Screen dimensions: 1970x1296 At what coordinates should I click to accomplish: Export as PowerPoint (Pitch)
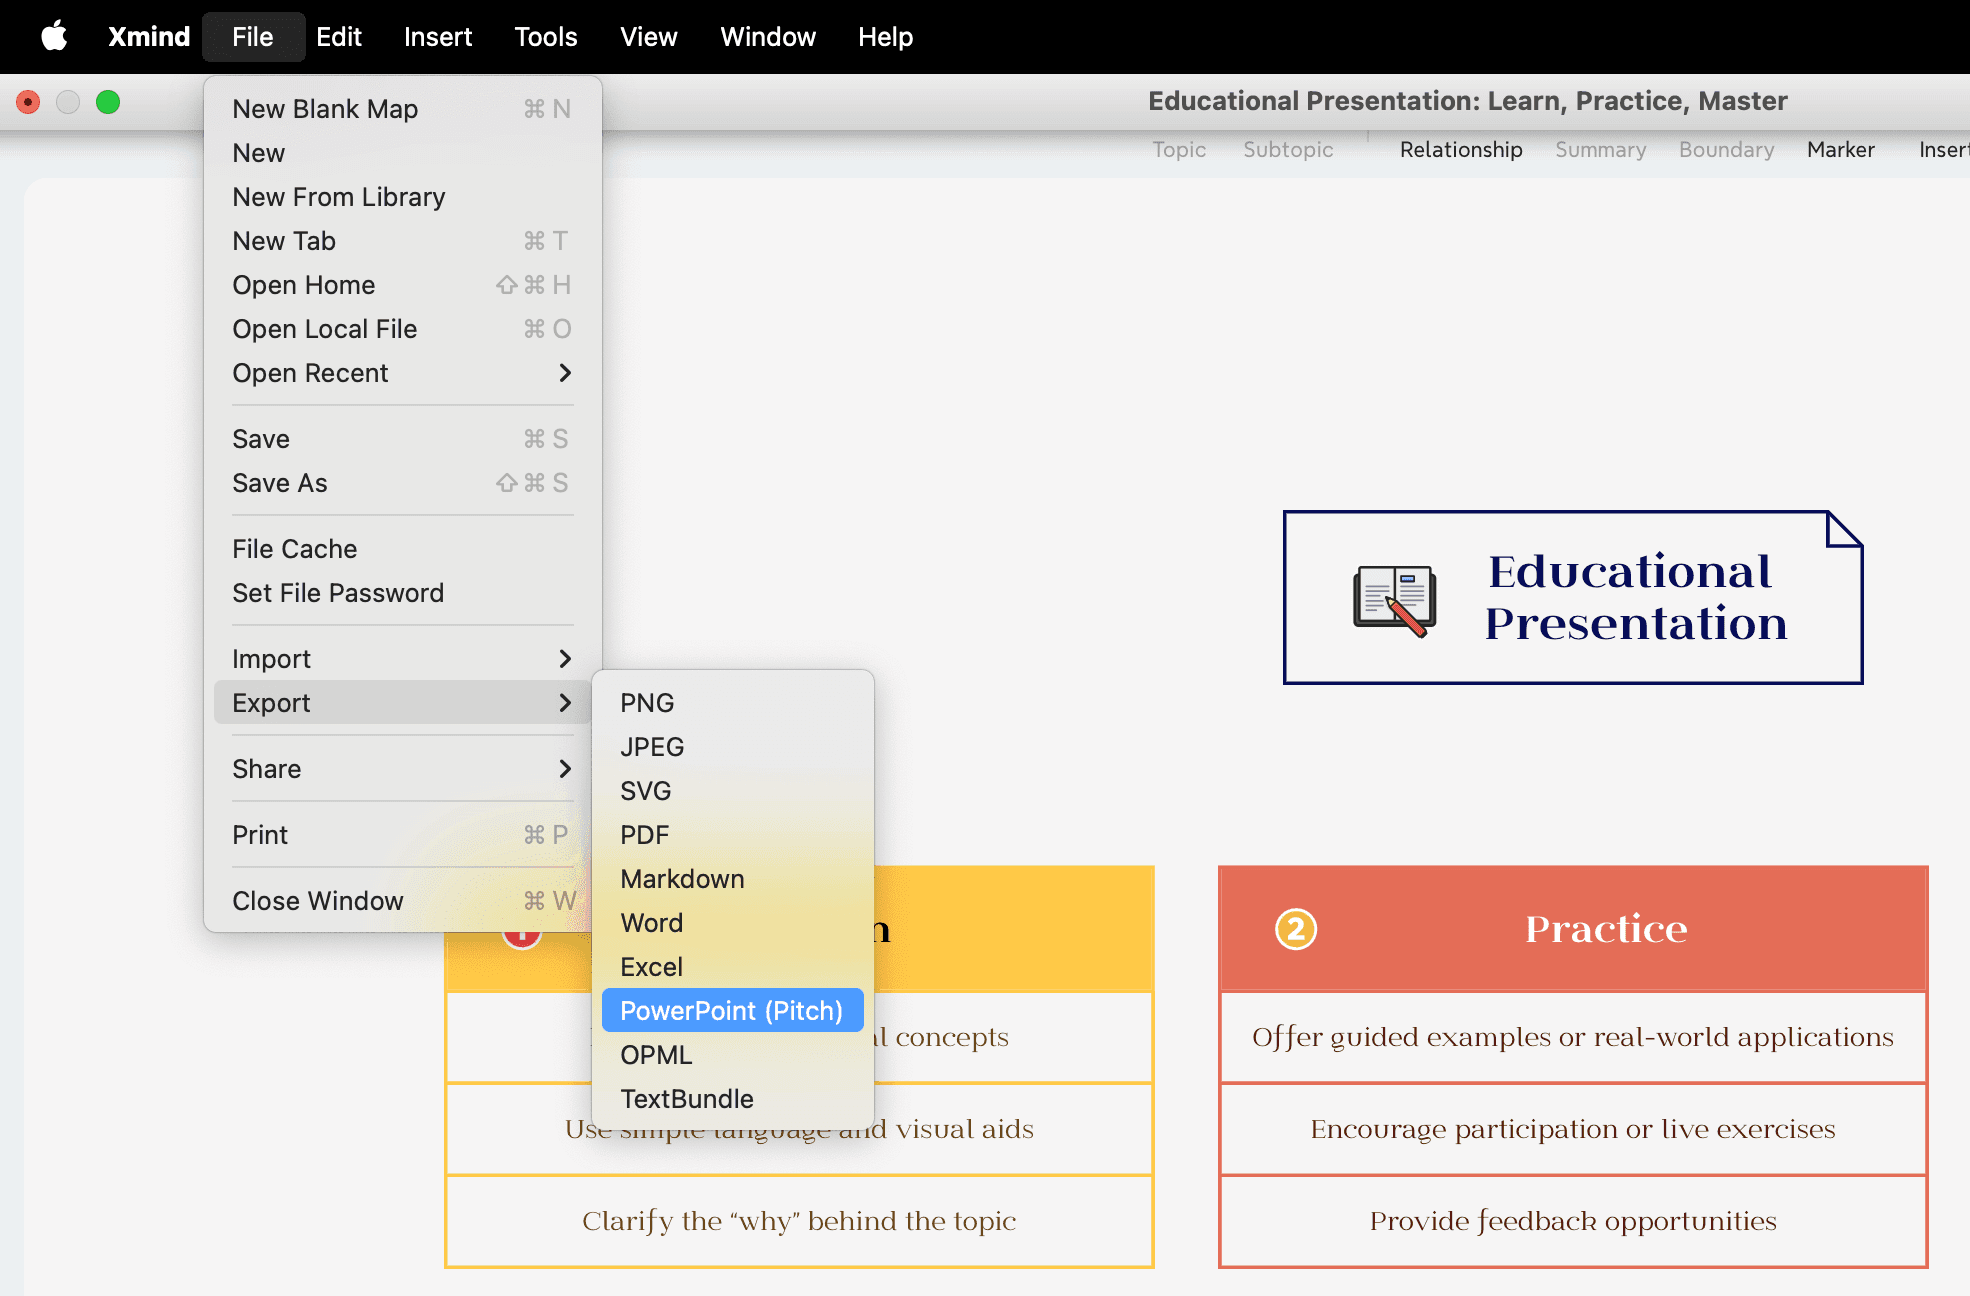point(733,1011)
